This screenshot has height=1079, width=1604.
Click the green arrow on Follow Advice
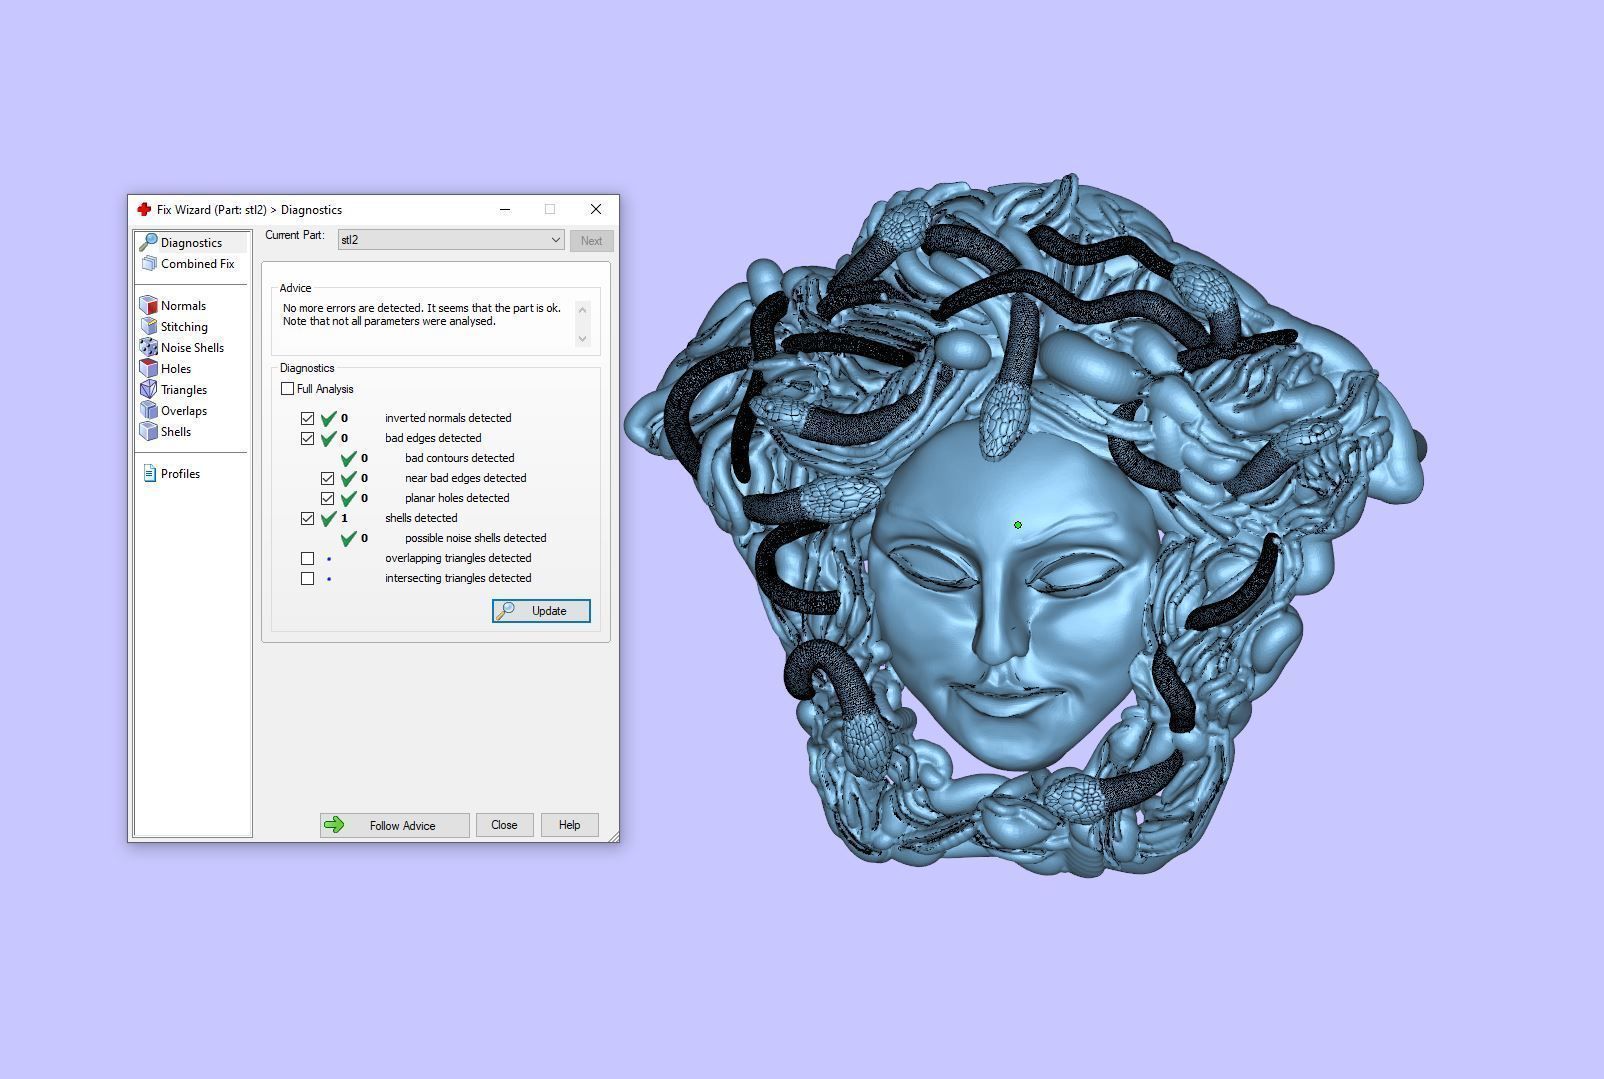pyautogui.click(x=335, y=825)
